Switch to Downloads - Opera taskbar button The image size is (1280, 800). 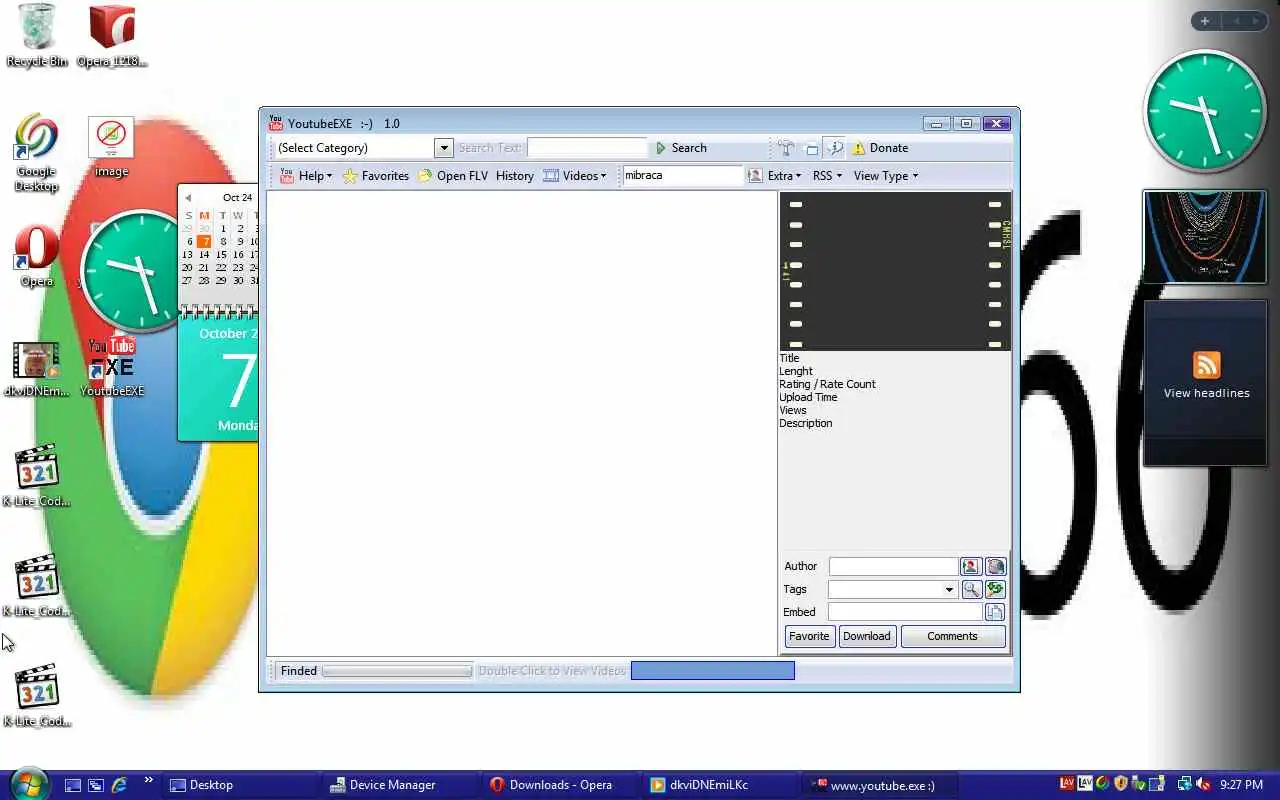pos(560,785)
